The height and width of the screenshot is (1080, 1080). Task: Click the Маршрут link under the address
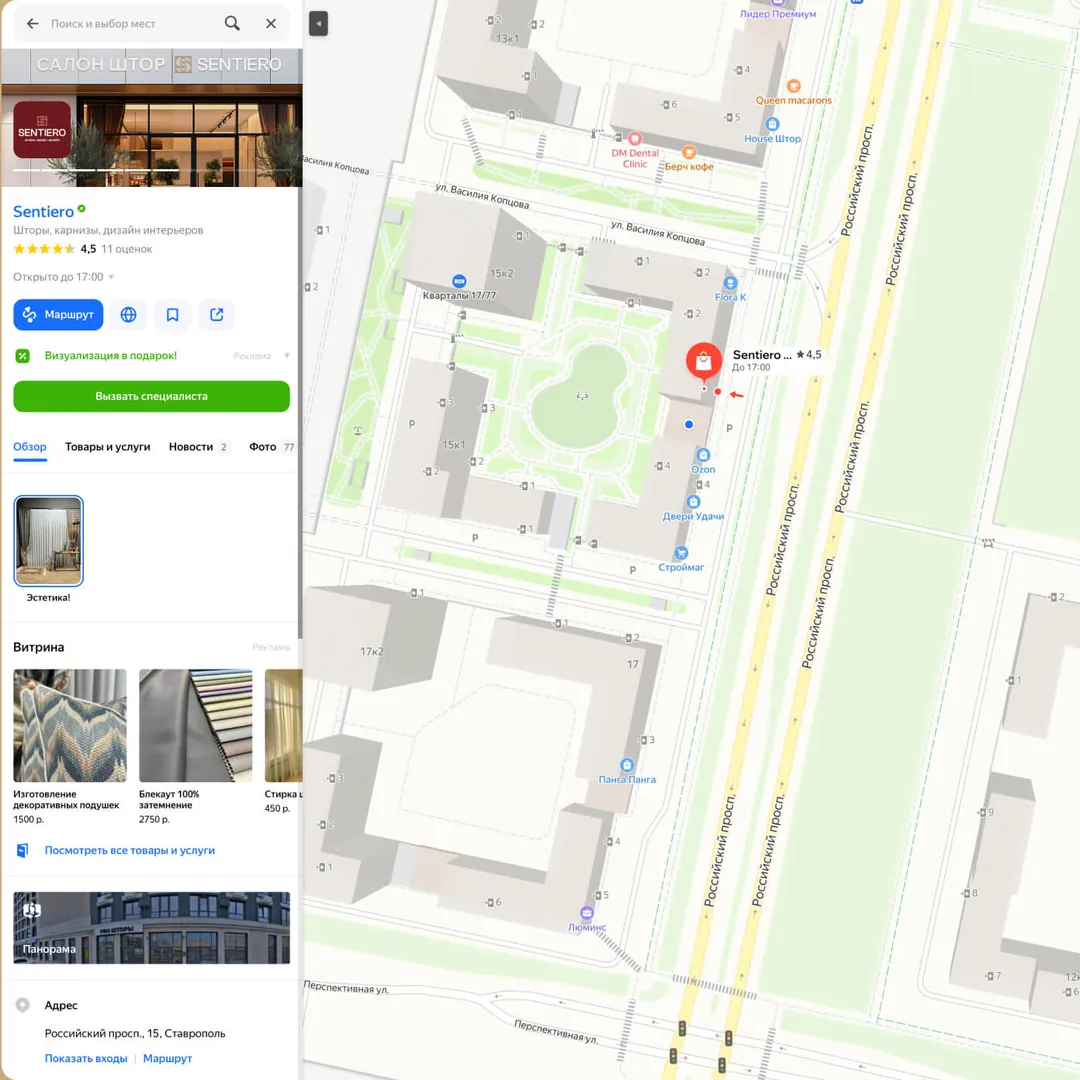pyautogui.click(x=167, y=1059)
